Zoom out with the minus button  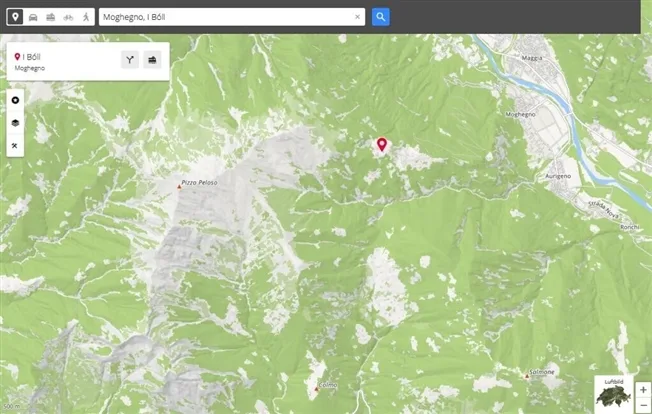(643, 405)
